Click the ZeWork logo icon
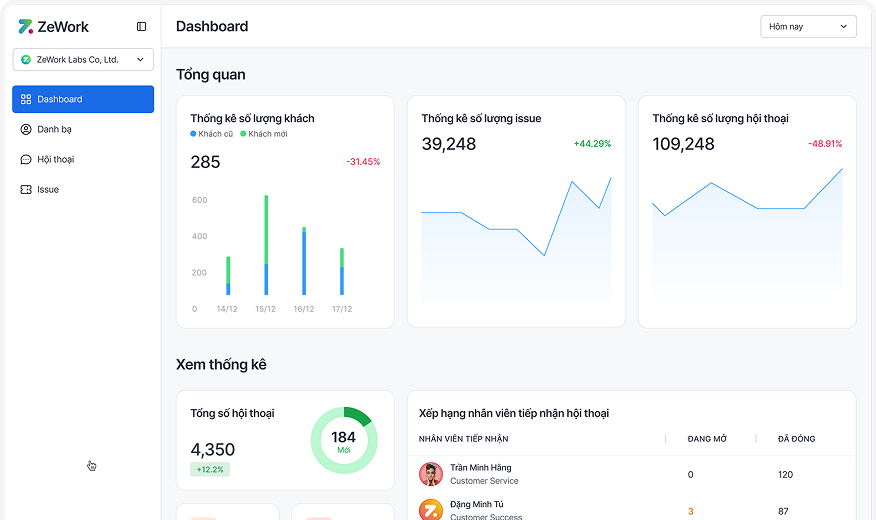 point(25,26)
